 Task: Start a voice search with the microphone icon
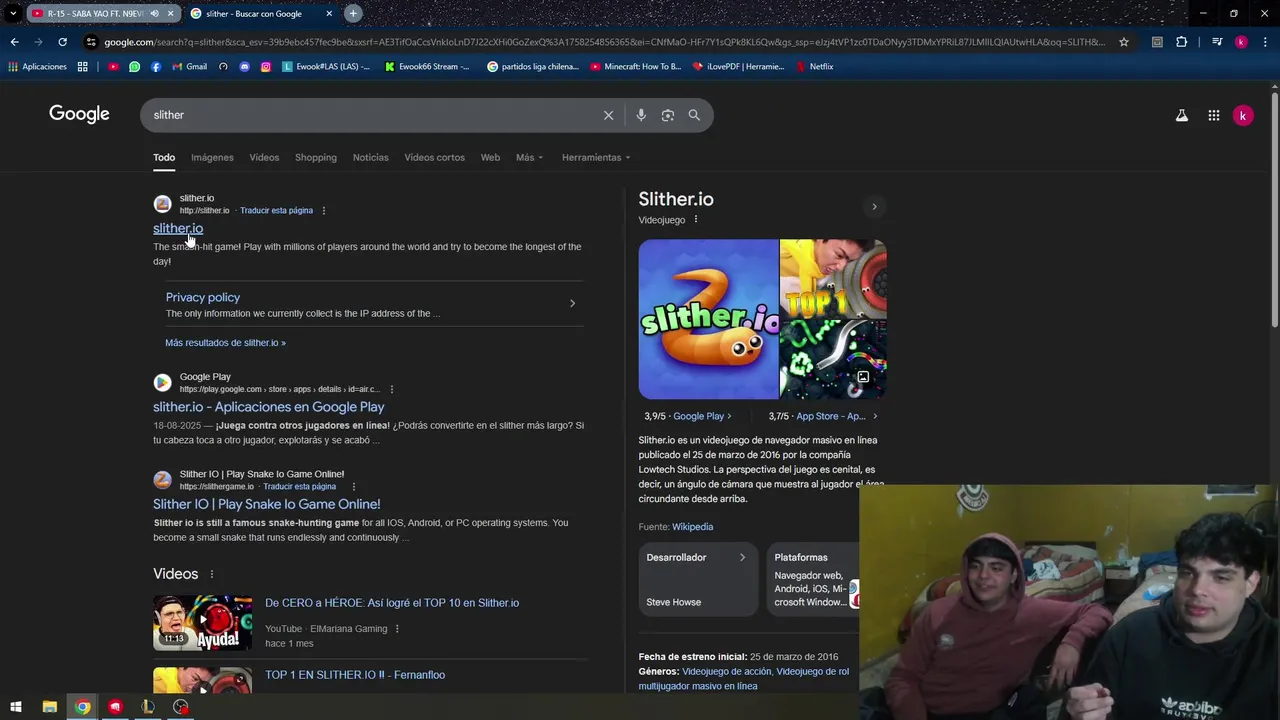tap(641, 115)
